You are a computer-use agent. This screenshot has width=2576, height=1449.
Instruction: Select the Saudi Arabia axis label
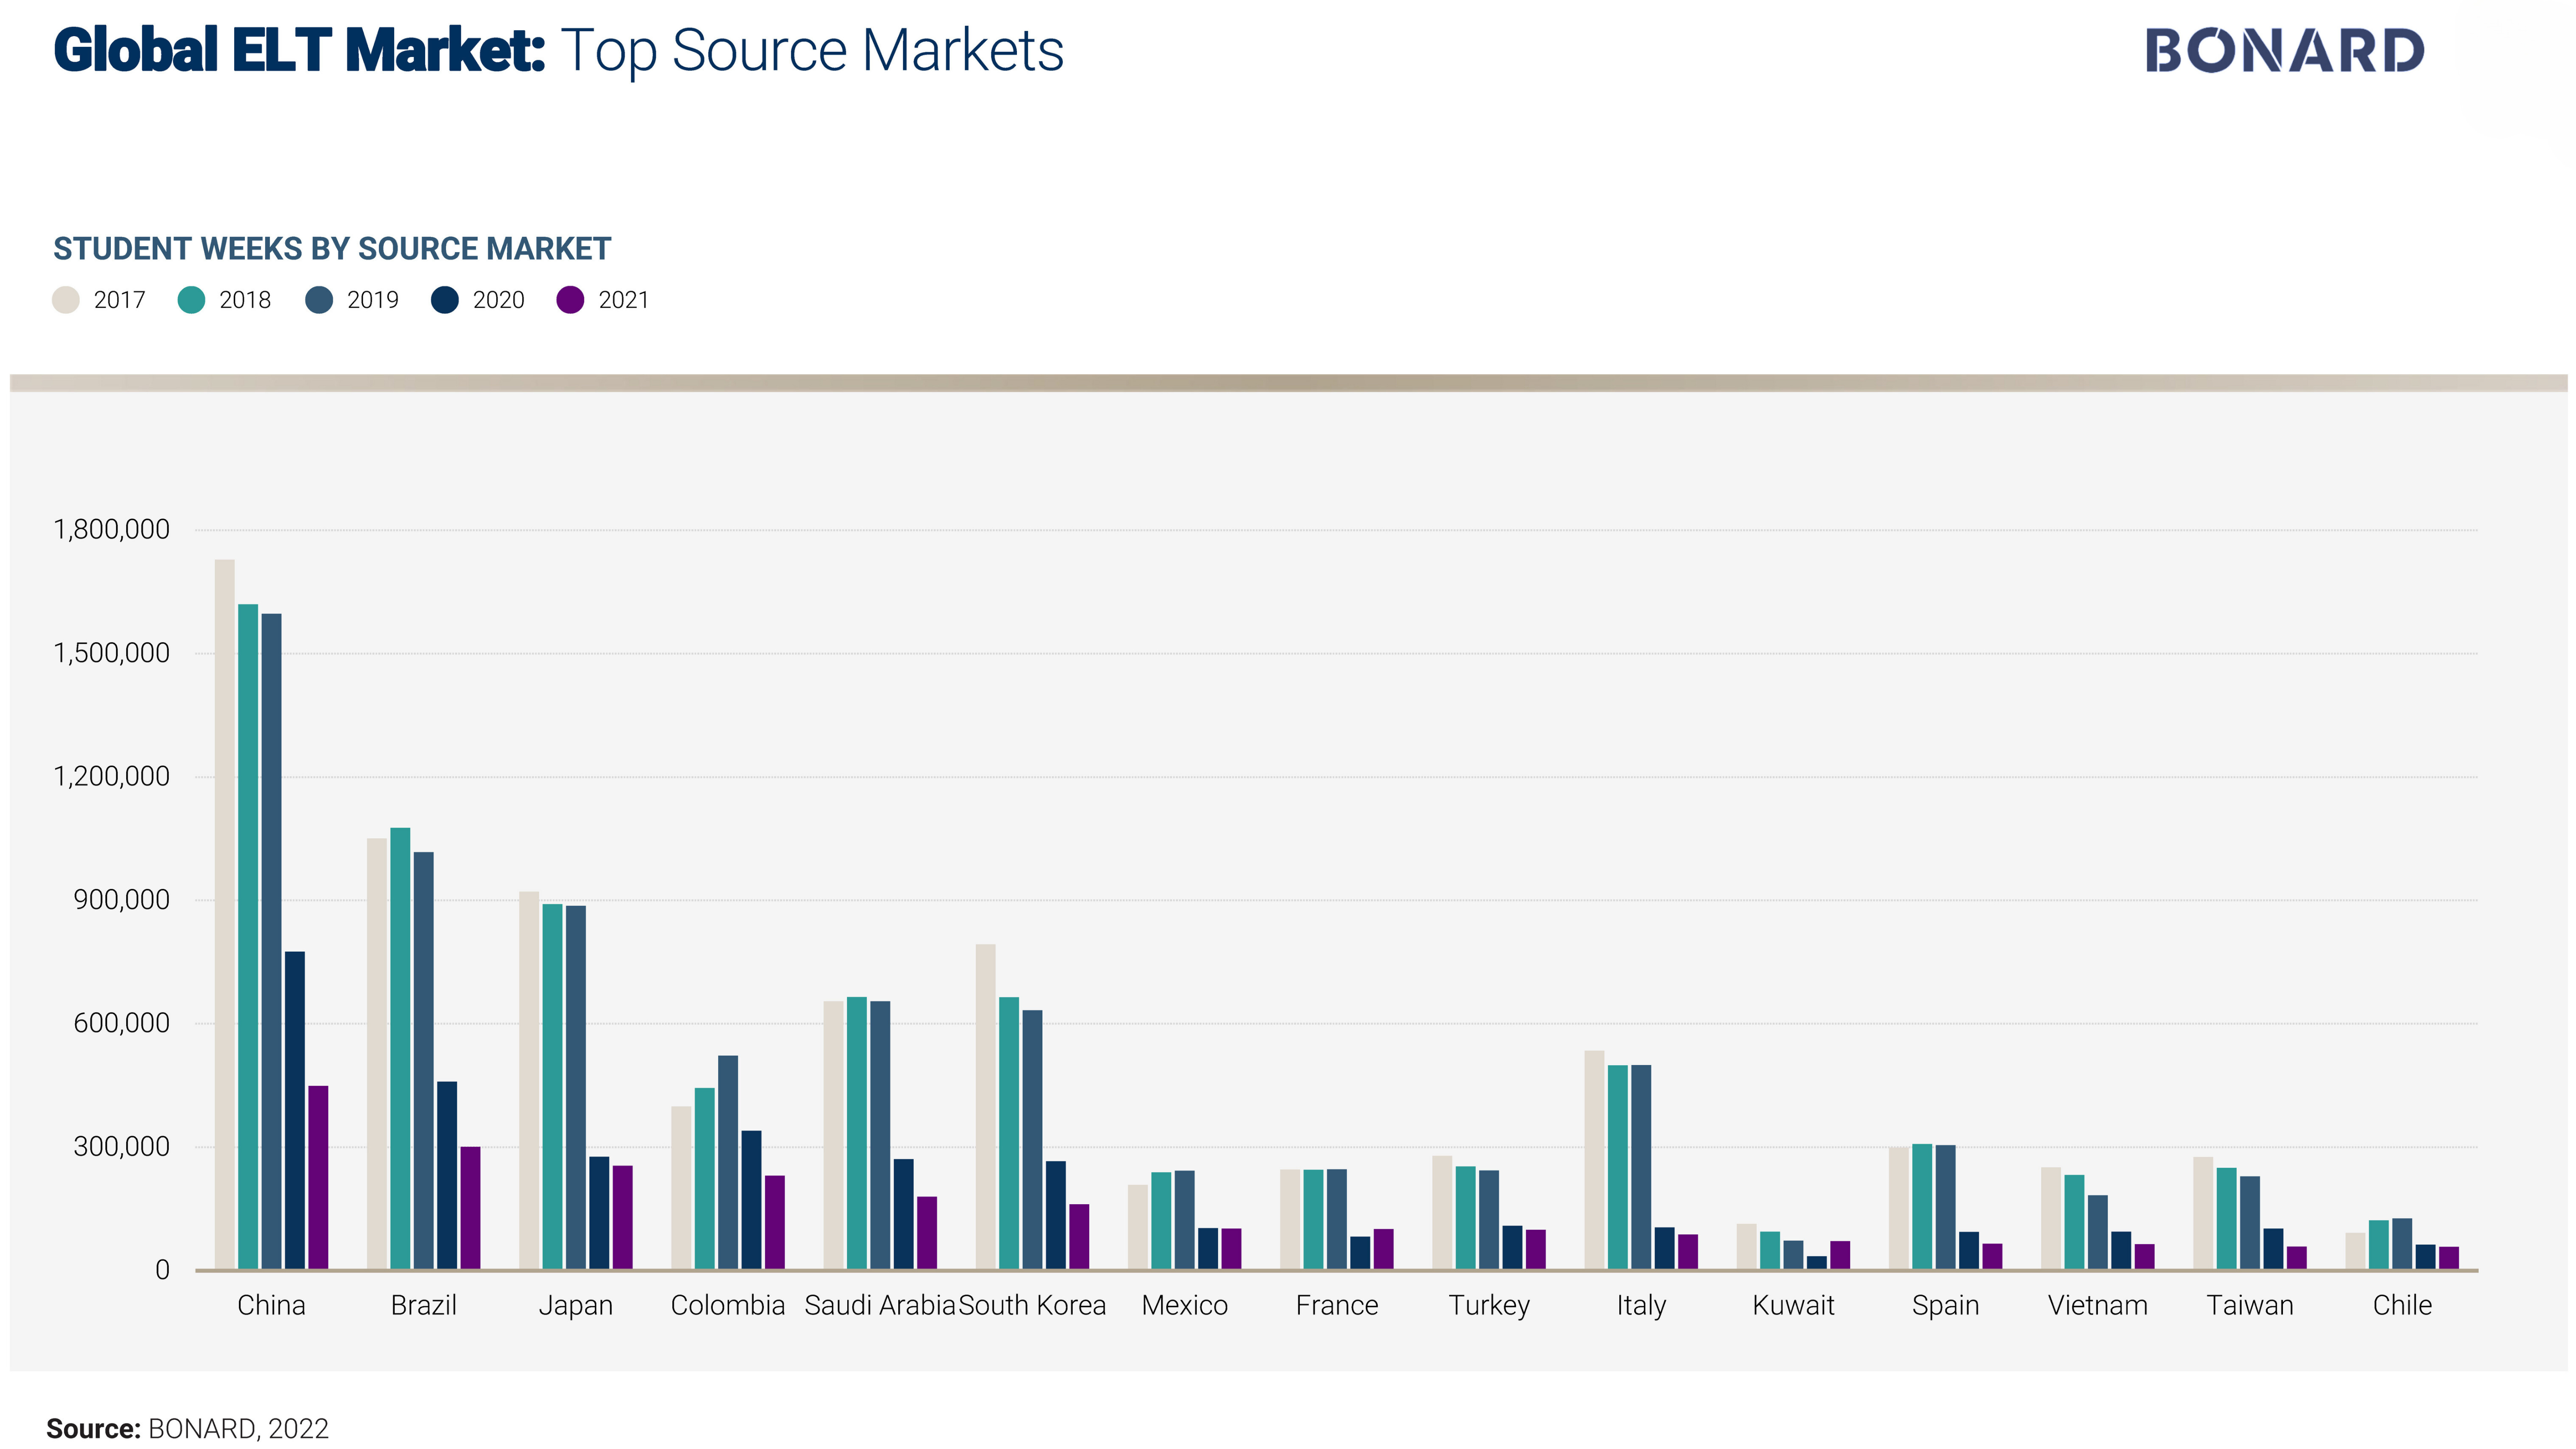[880, 1305]
